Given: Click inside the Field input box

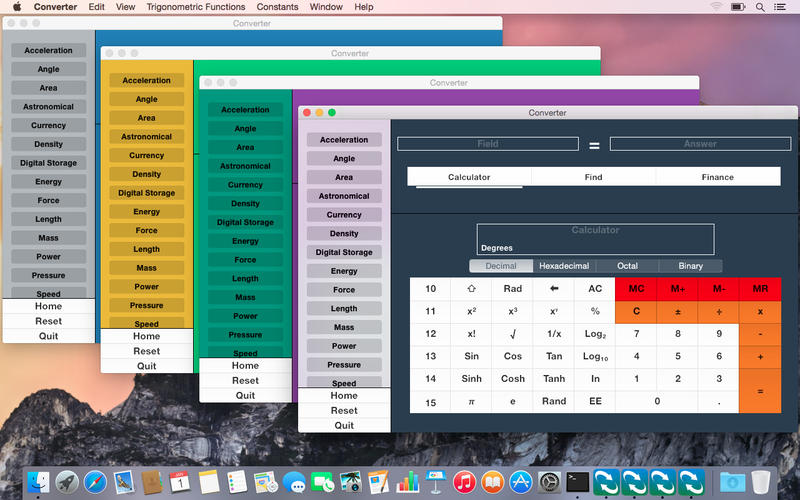Looking at the screenshot, I should pos(488,144).
